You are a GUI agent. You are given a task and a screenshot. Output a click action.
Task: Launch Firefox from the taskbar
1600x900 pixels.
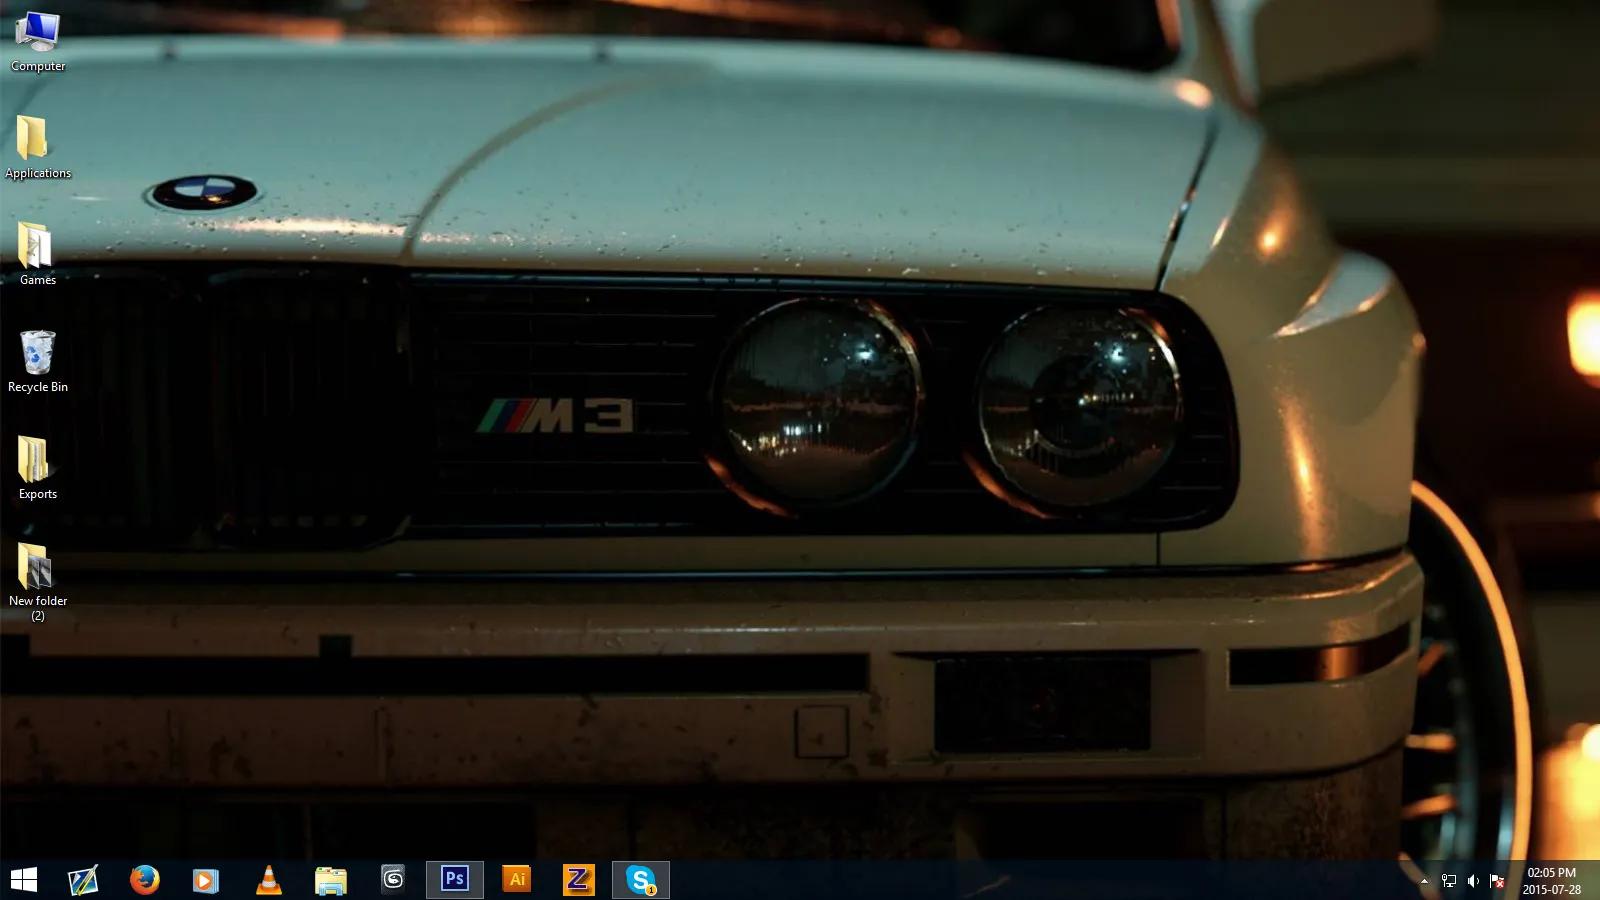(145, 880)
